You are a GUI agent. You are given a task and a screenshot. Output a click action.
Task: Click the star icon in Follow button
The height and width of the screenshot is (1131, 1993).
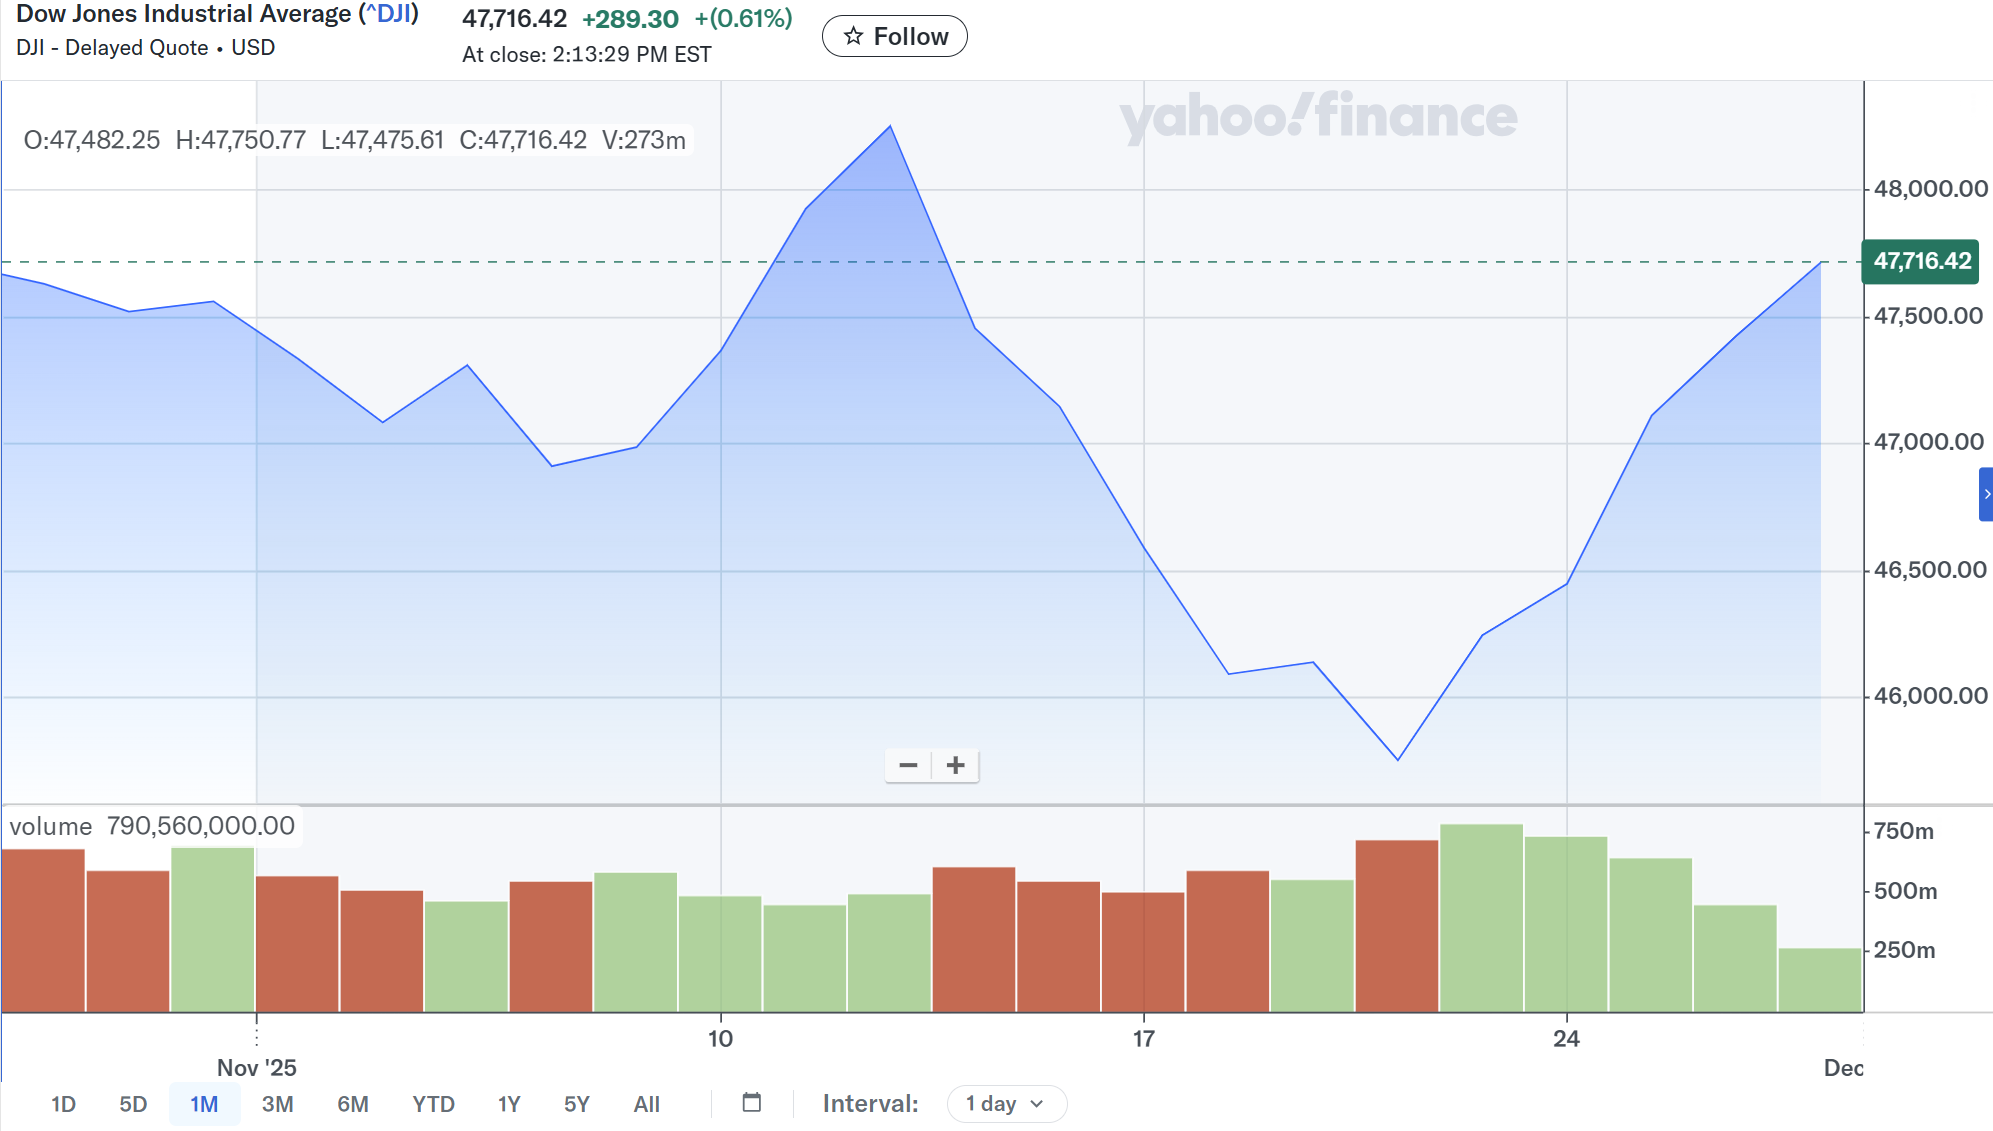click(x=853, y=37)
